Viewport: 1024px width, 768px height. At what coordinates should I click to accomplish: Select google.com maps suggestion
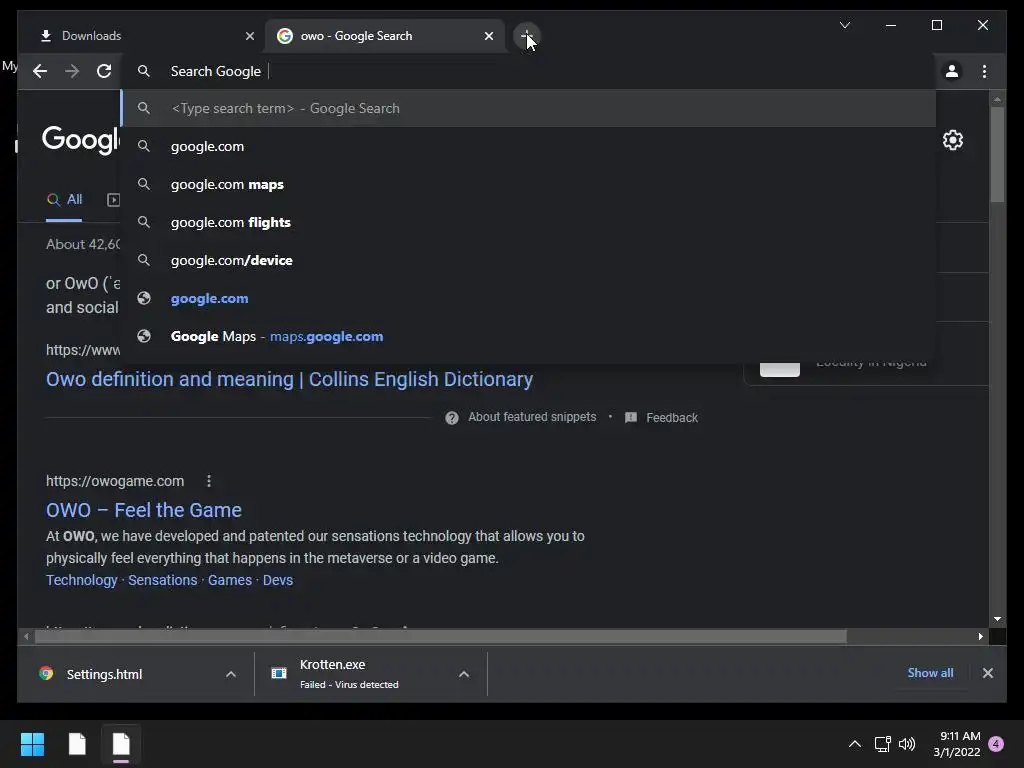[529, 184]
